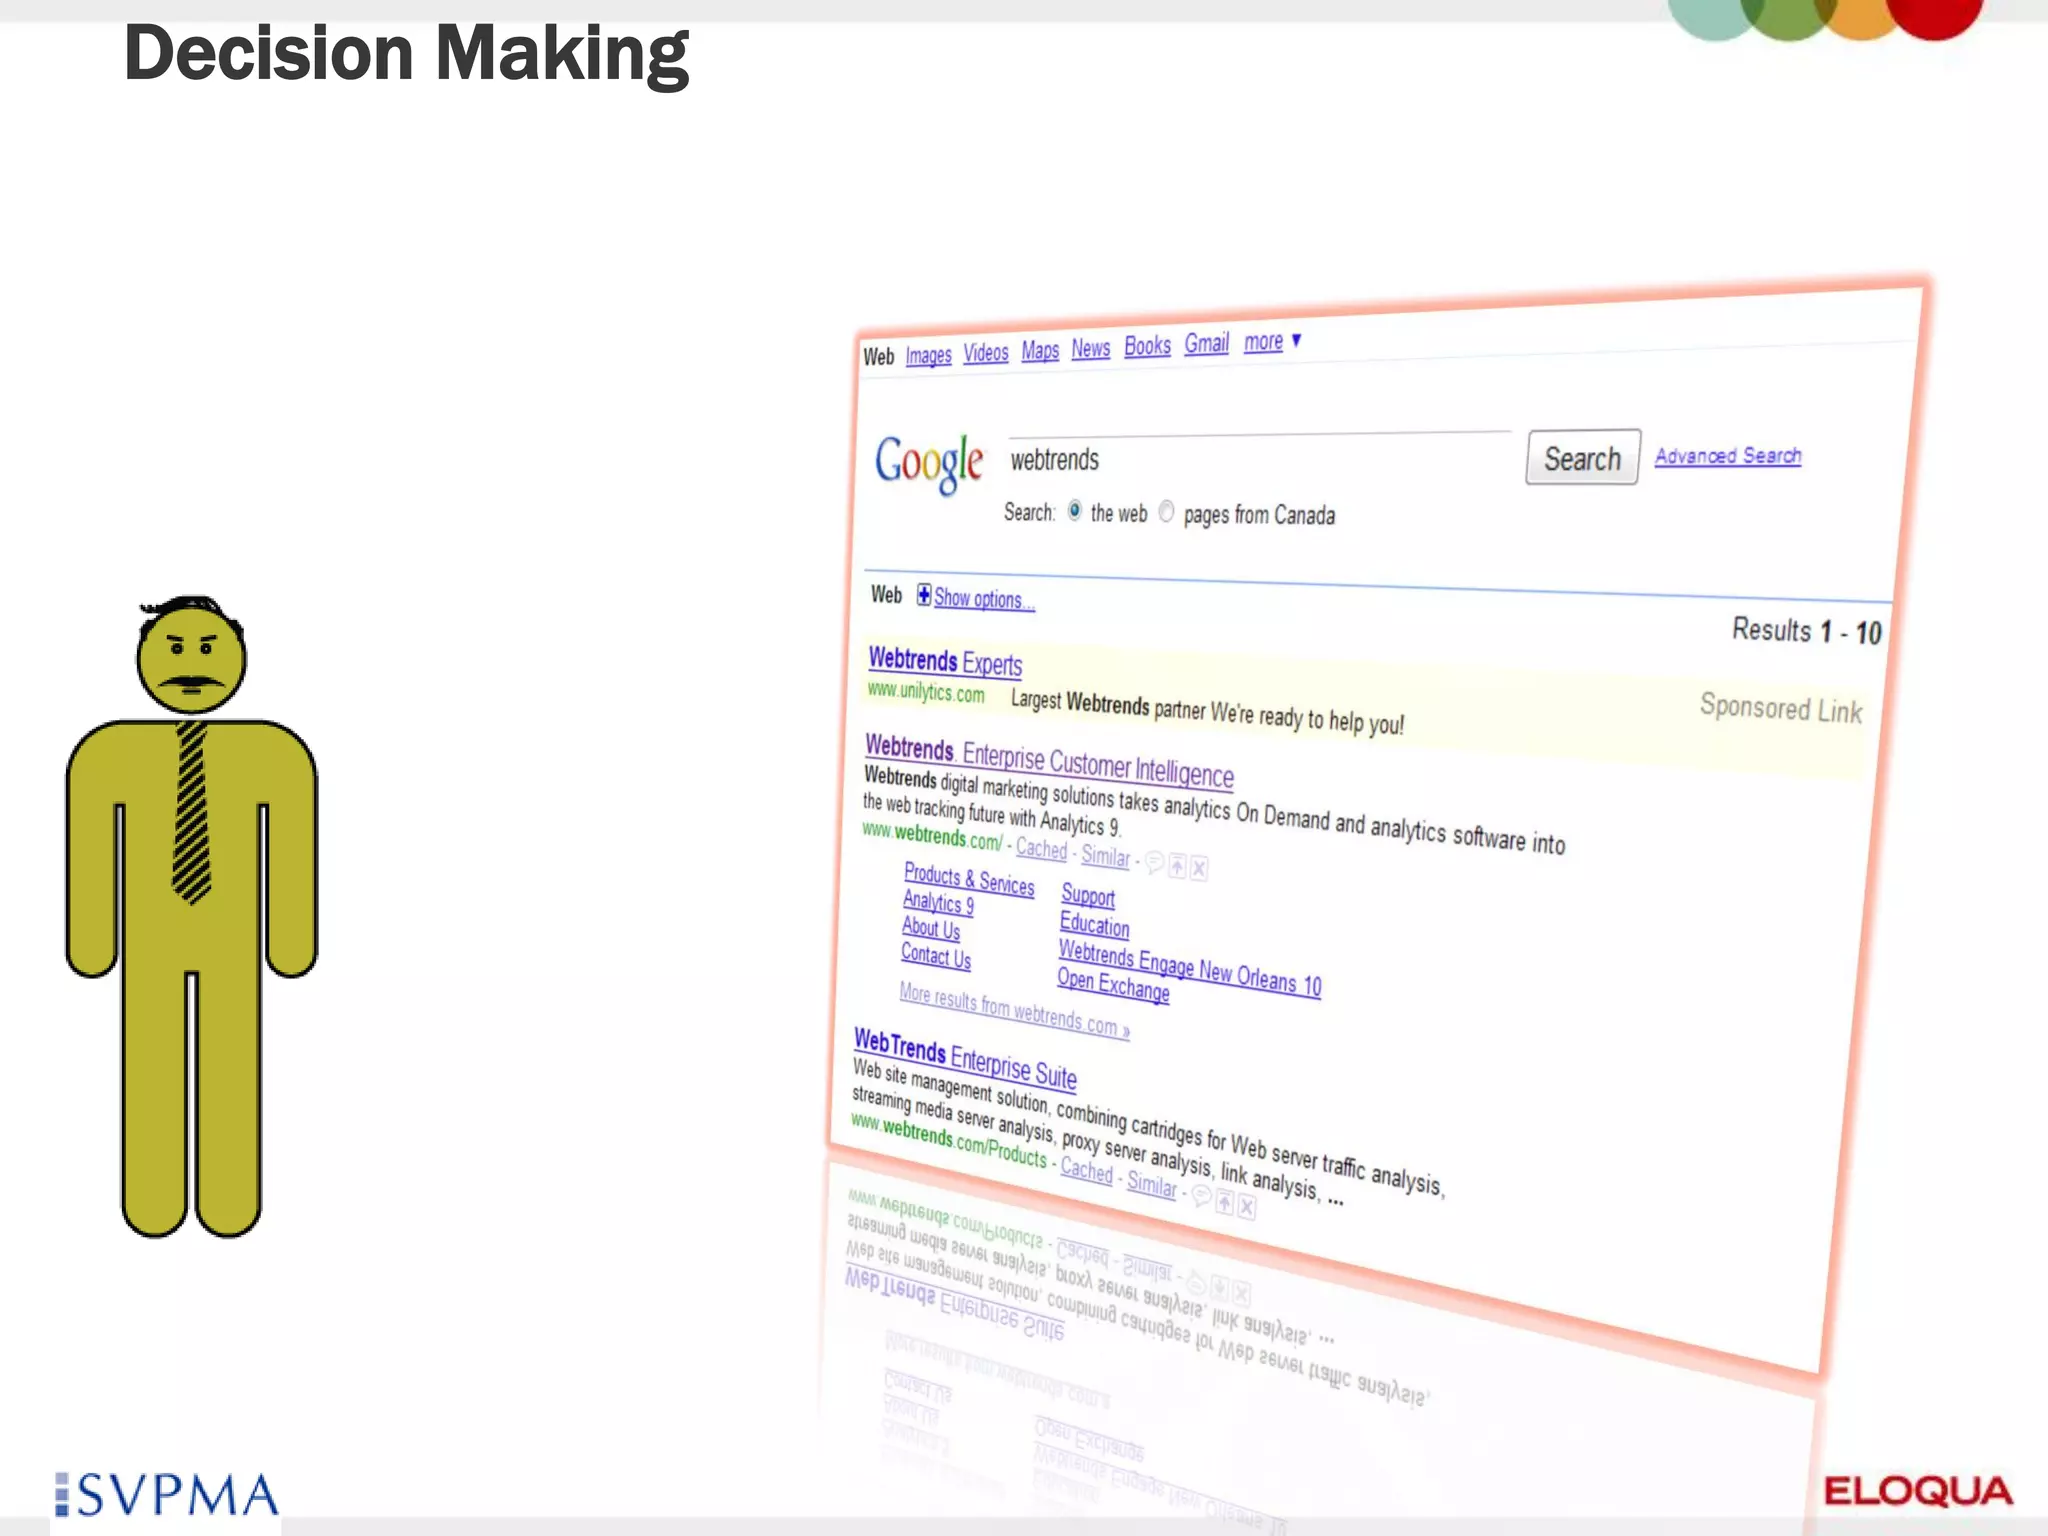Viewport: 2048px width, 1536px height.
Task: Open the Images tab in Google nav
Action: (928, 355)
